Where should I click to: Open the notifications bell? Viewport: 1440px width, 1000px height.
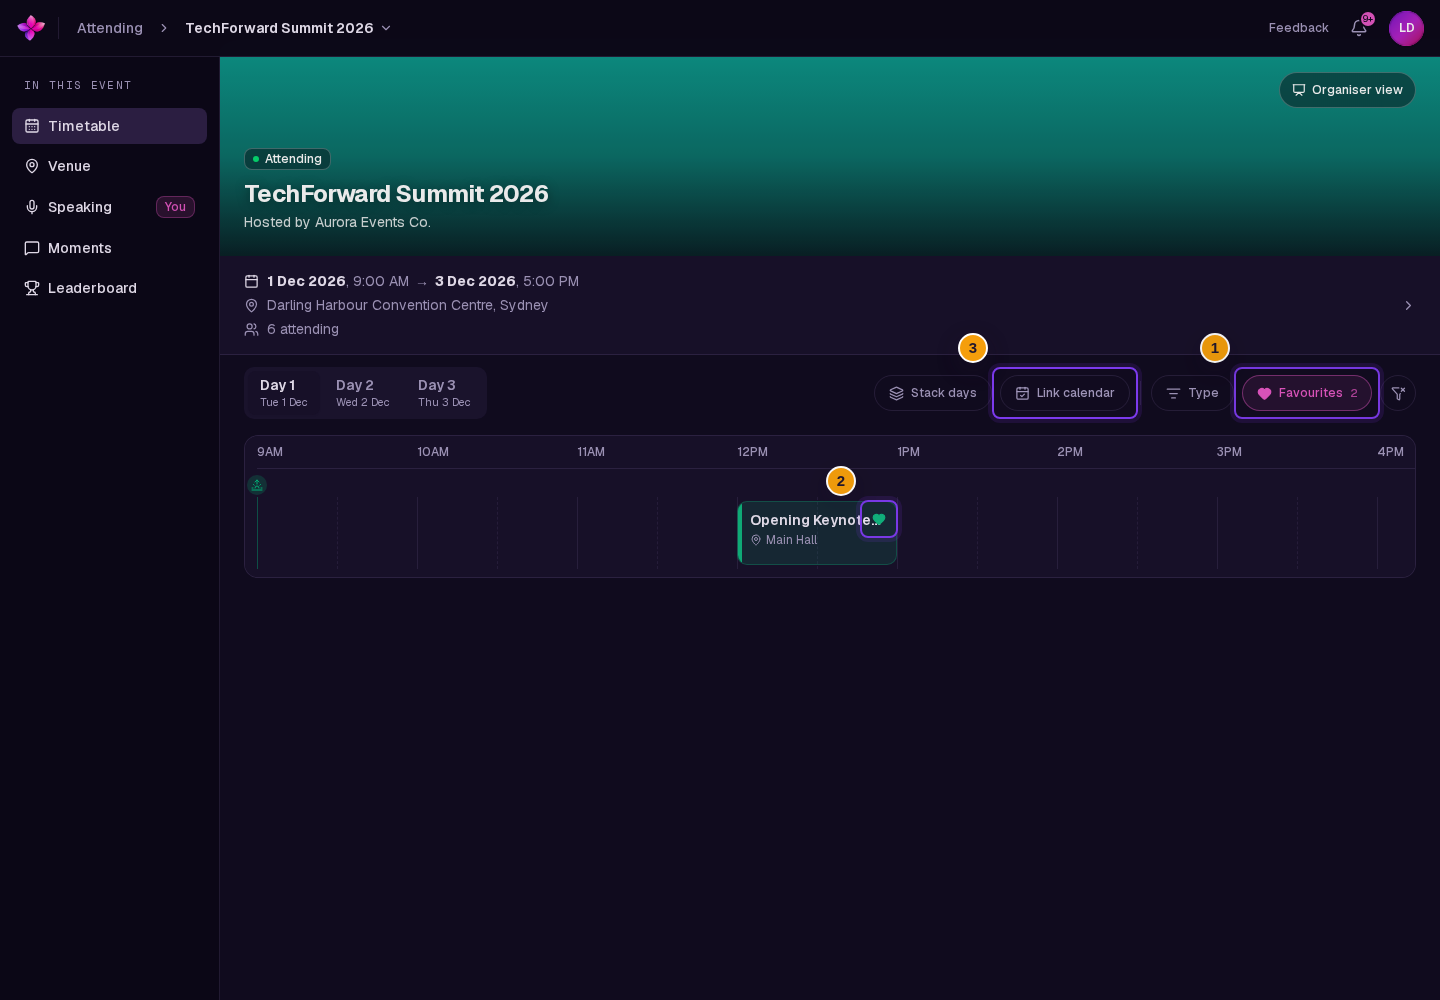click(1359, 28)
